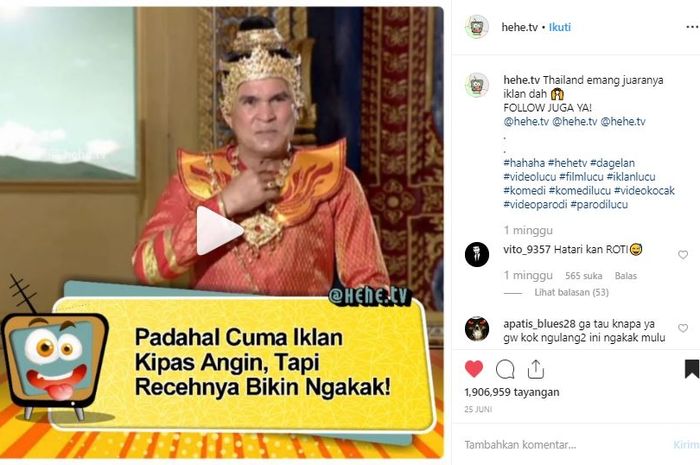The image size is (700, 465).
Task: Reply to vito_9357 via Balas
Action: [x=625, y=276]
